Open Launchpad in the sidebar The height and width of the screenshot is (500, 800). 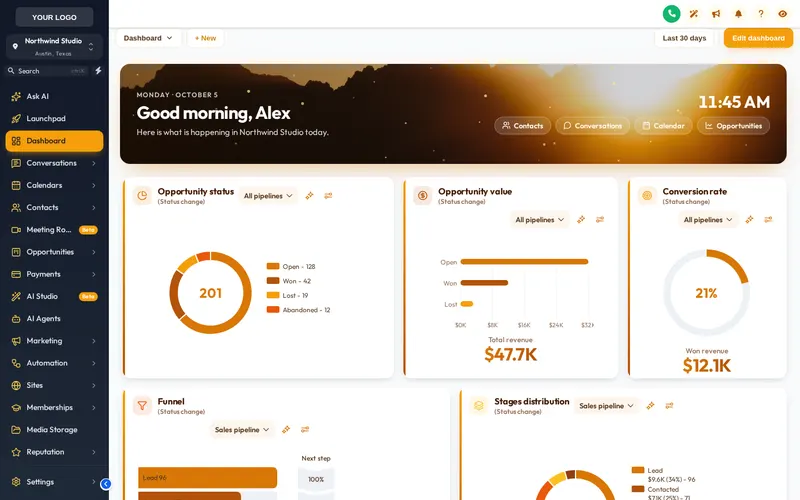54,118
